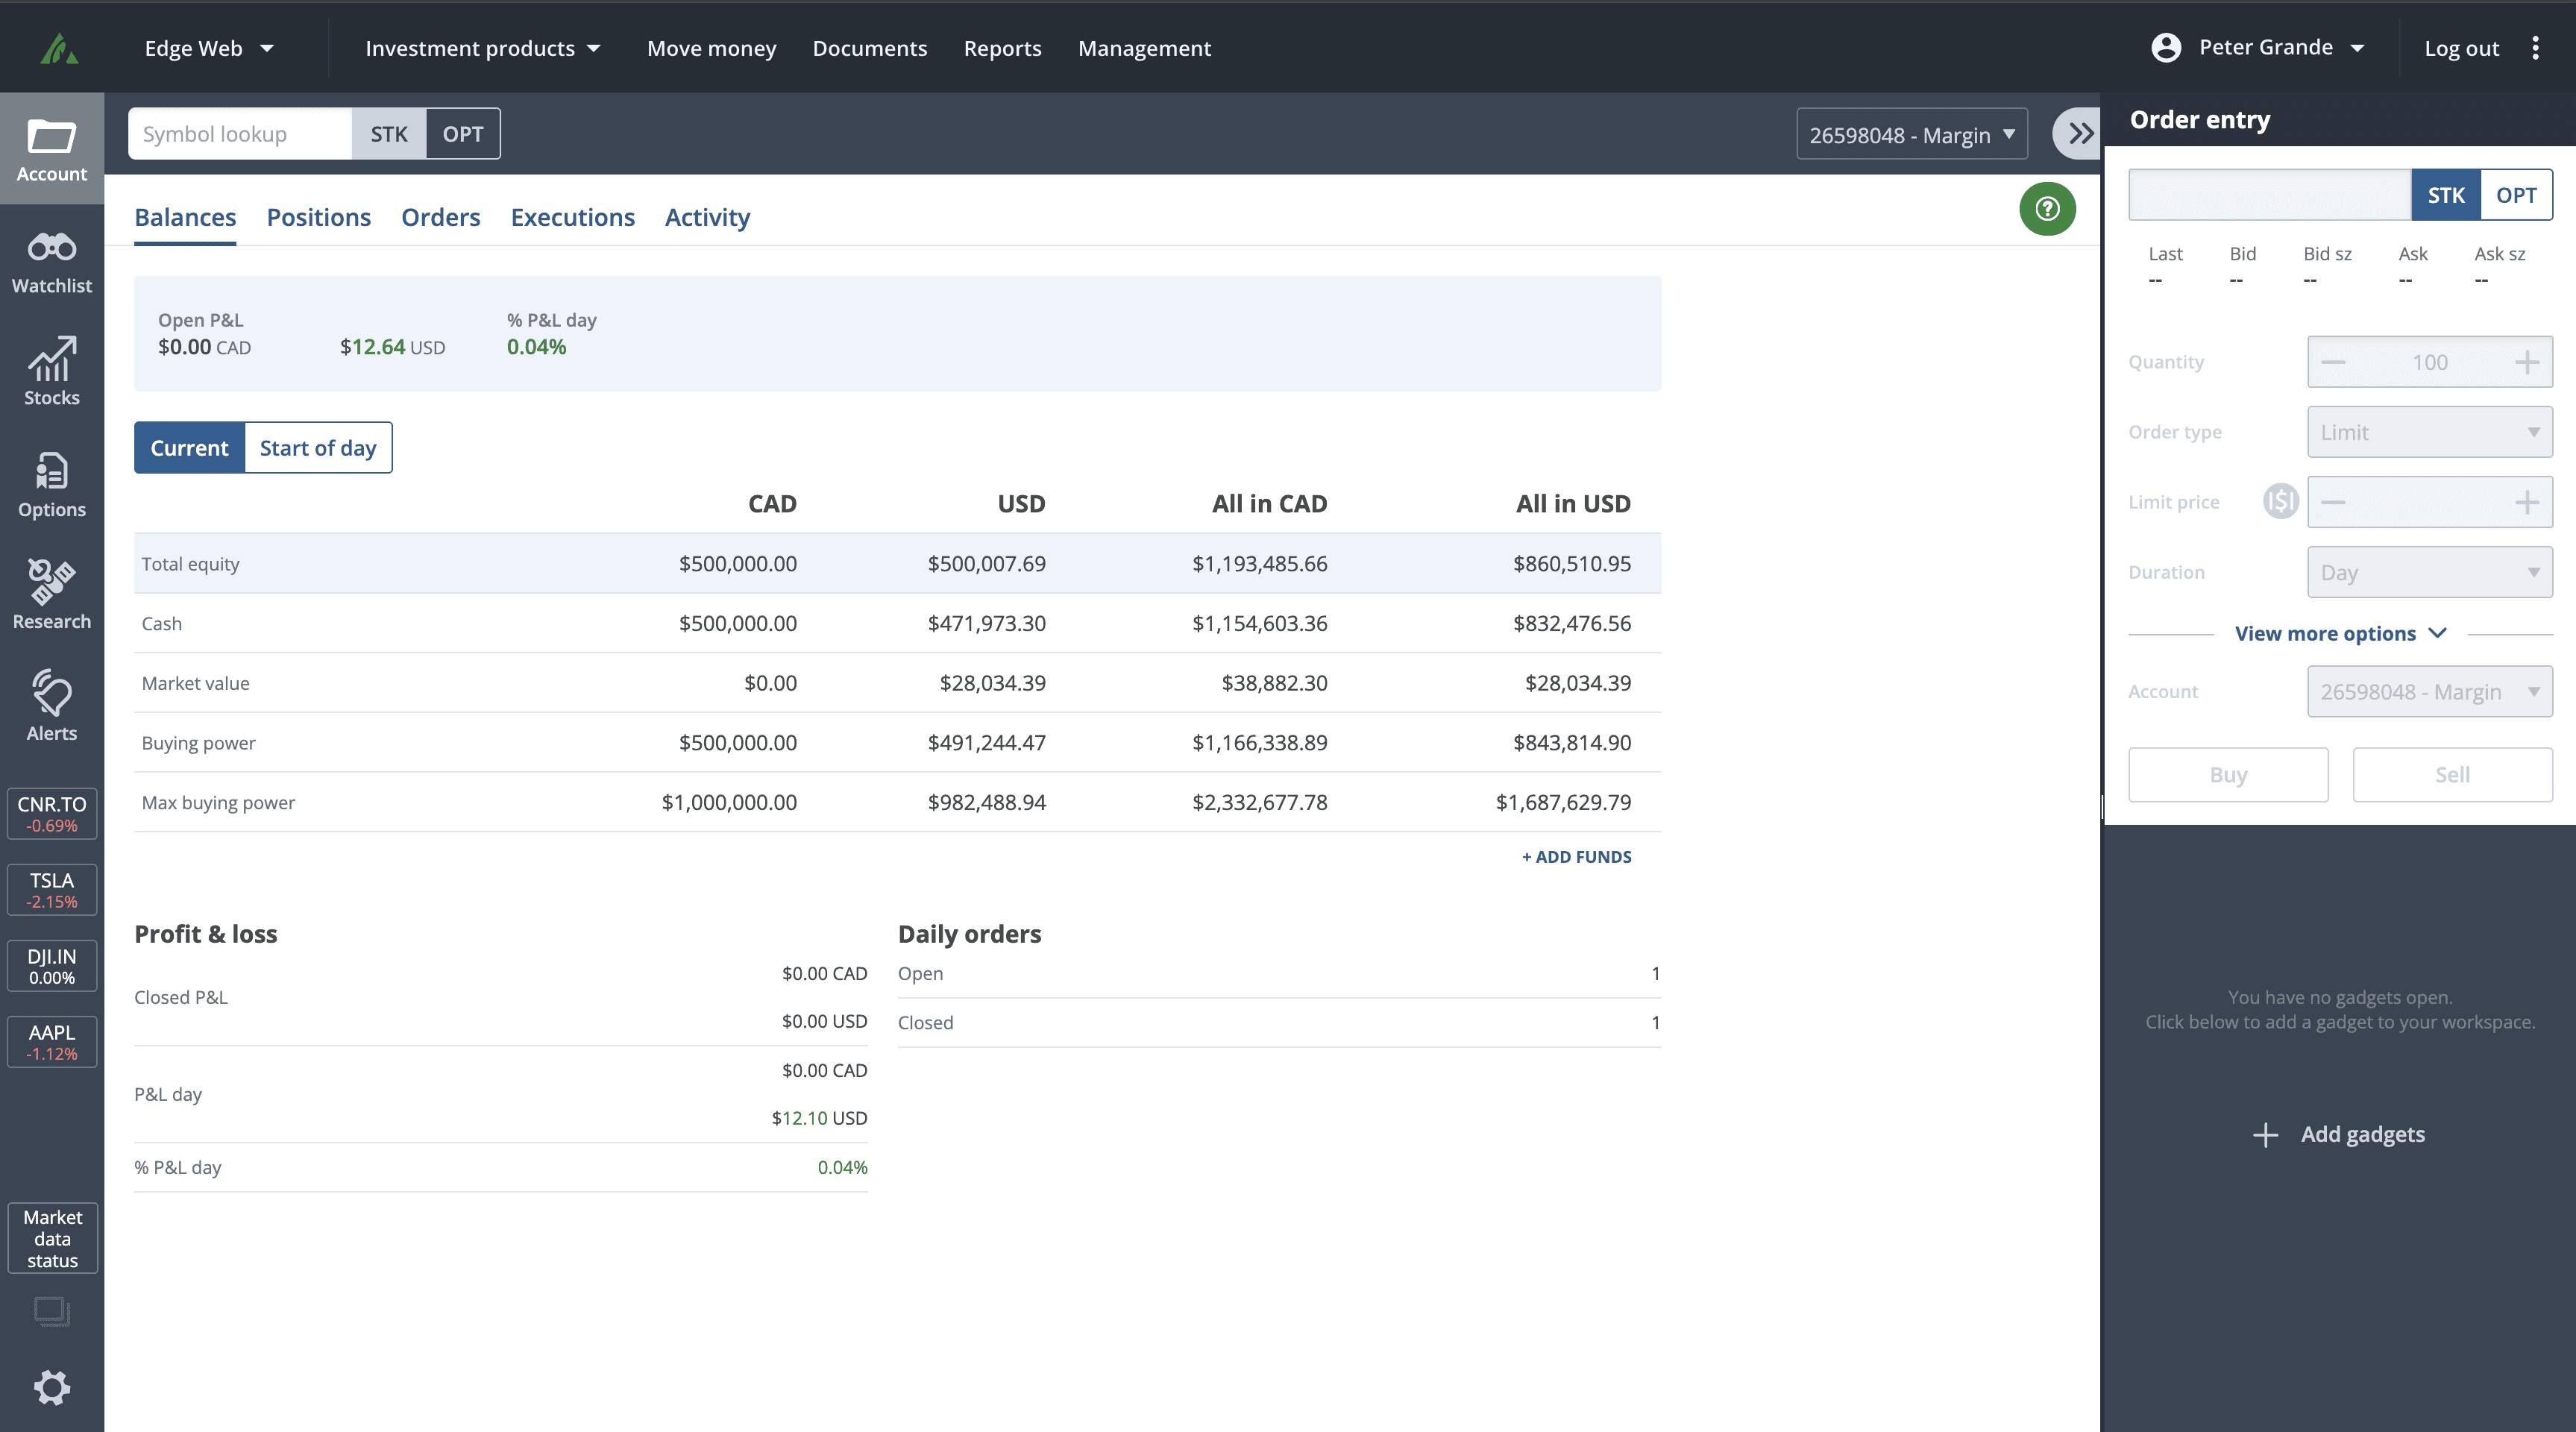Collapse the order entry panel arrows
The width and height of the screenshot is (2576, 1432).
2079,134
